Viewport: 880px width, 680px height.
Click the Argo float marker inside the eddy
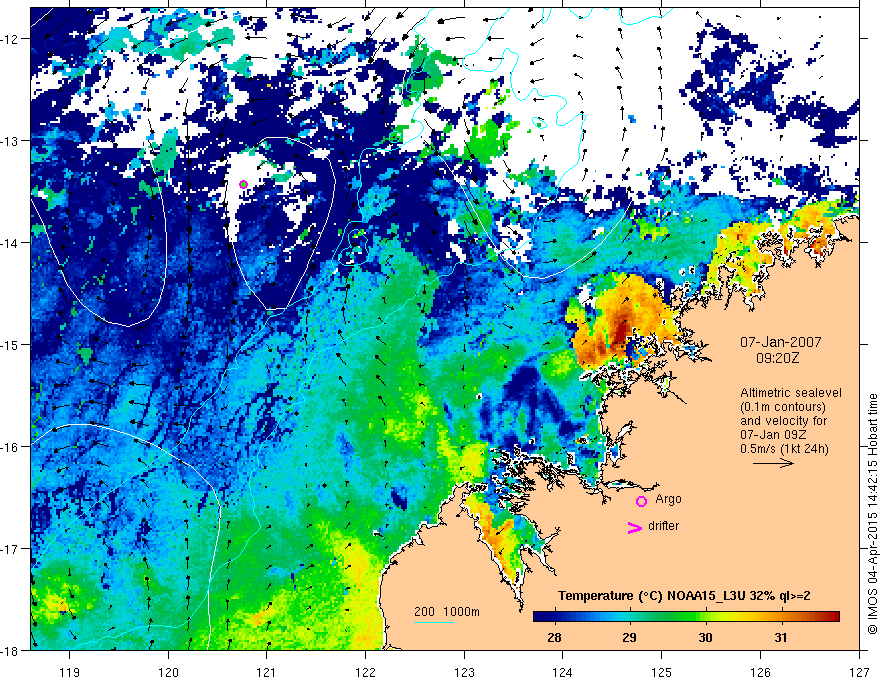(243, 184)
